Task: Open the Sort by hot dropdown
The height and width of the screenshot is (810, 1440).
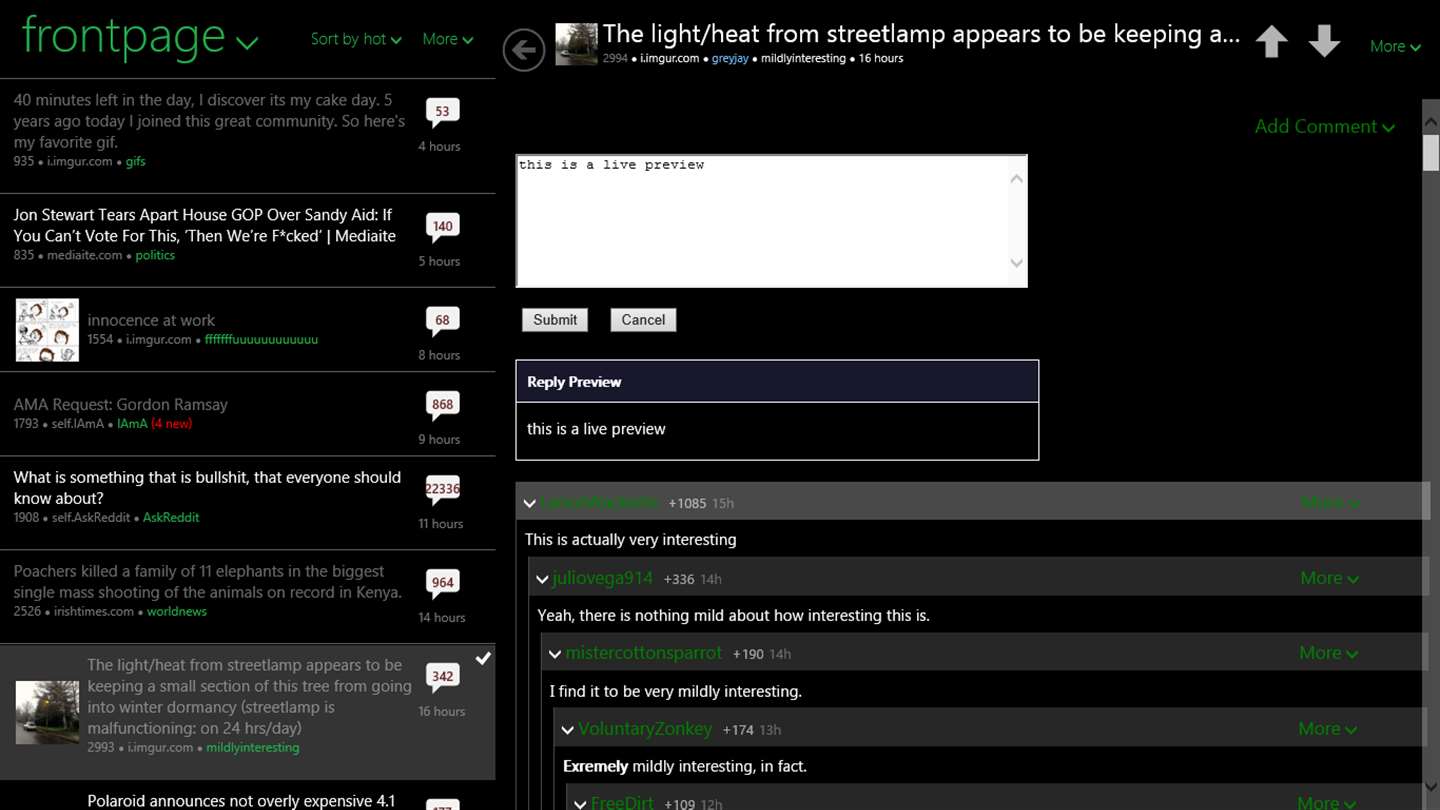Action: (356, 39)
